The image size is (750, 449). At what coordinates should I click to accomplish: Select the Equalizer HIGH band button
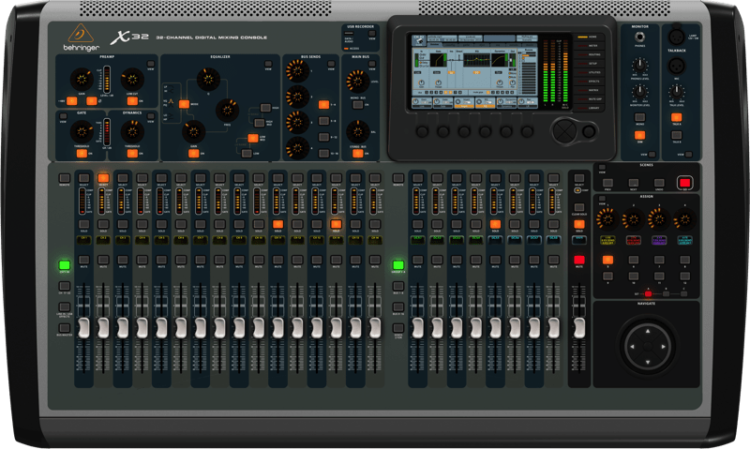(x=265, y=108)
